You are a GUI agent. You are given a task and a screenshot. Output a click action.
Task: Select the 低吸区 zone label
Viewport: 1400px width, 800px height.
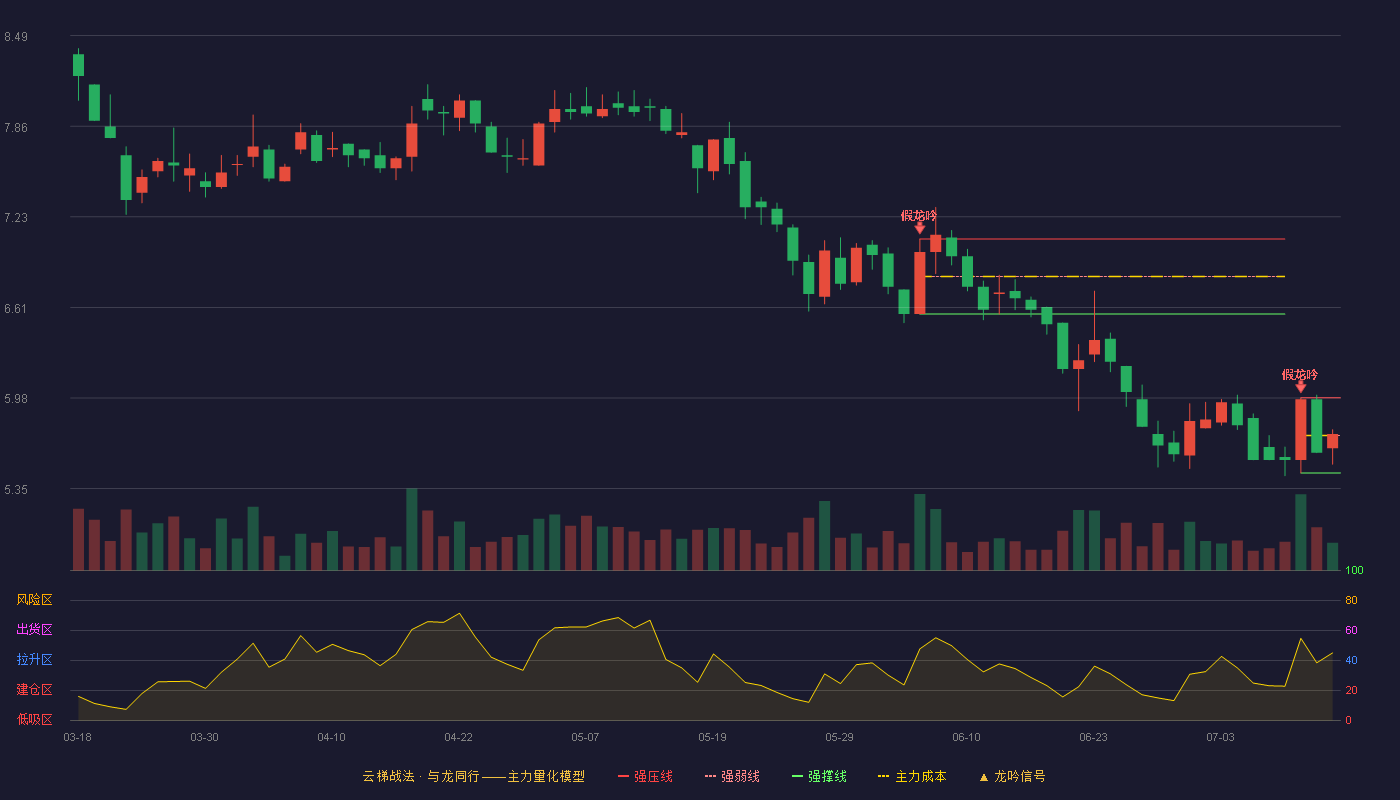tap(34, 719)
